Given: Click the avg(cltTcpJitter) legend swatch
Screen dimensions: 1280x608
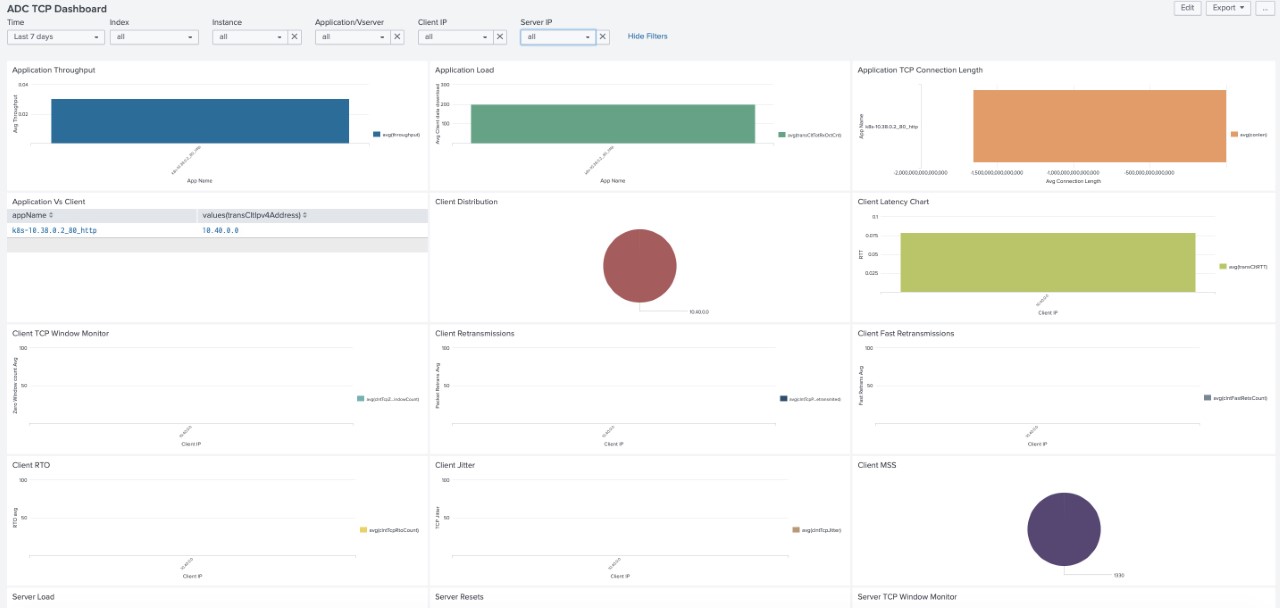Looking at the screenshot, I should pos(796,530).
